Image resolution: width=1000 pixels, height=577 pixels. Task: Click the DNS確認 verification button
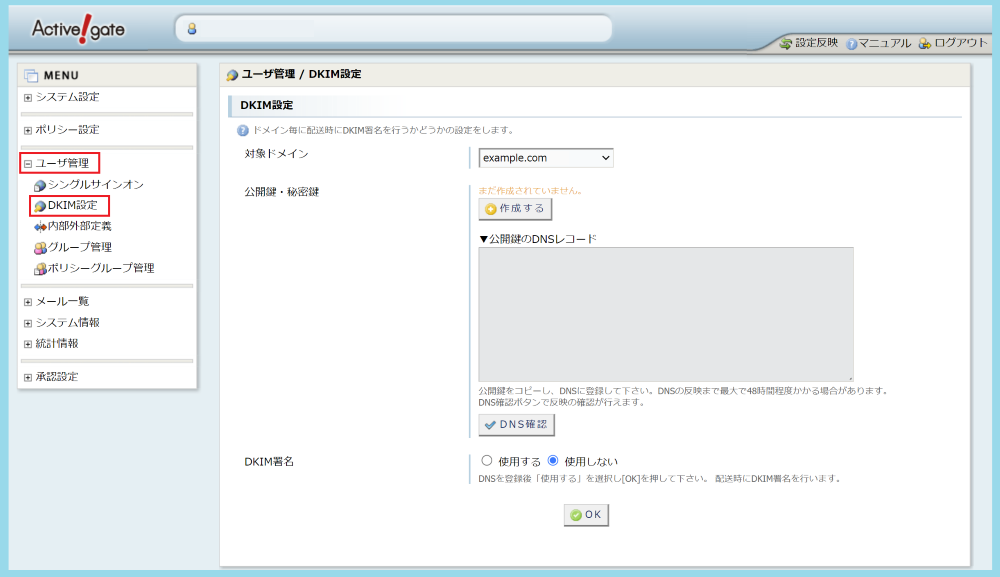pyautogui.click(x=517, y=424)
